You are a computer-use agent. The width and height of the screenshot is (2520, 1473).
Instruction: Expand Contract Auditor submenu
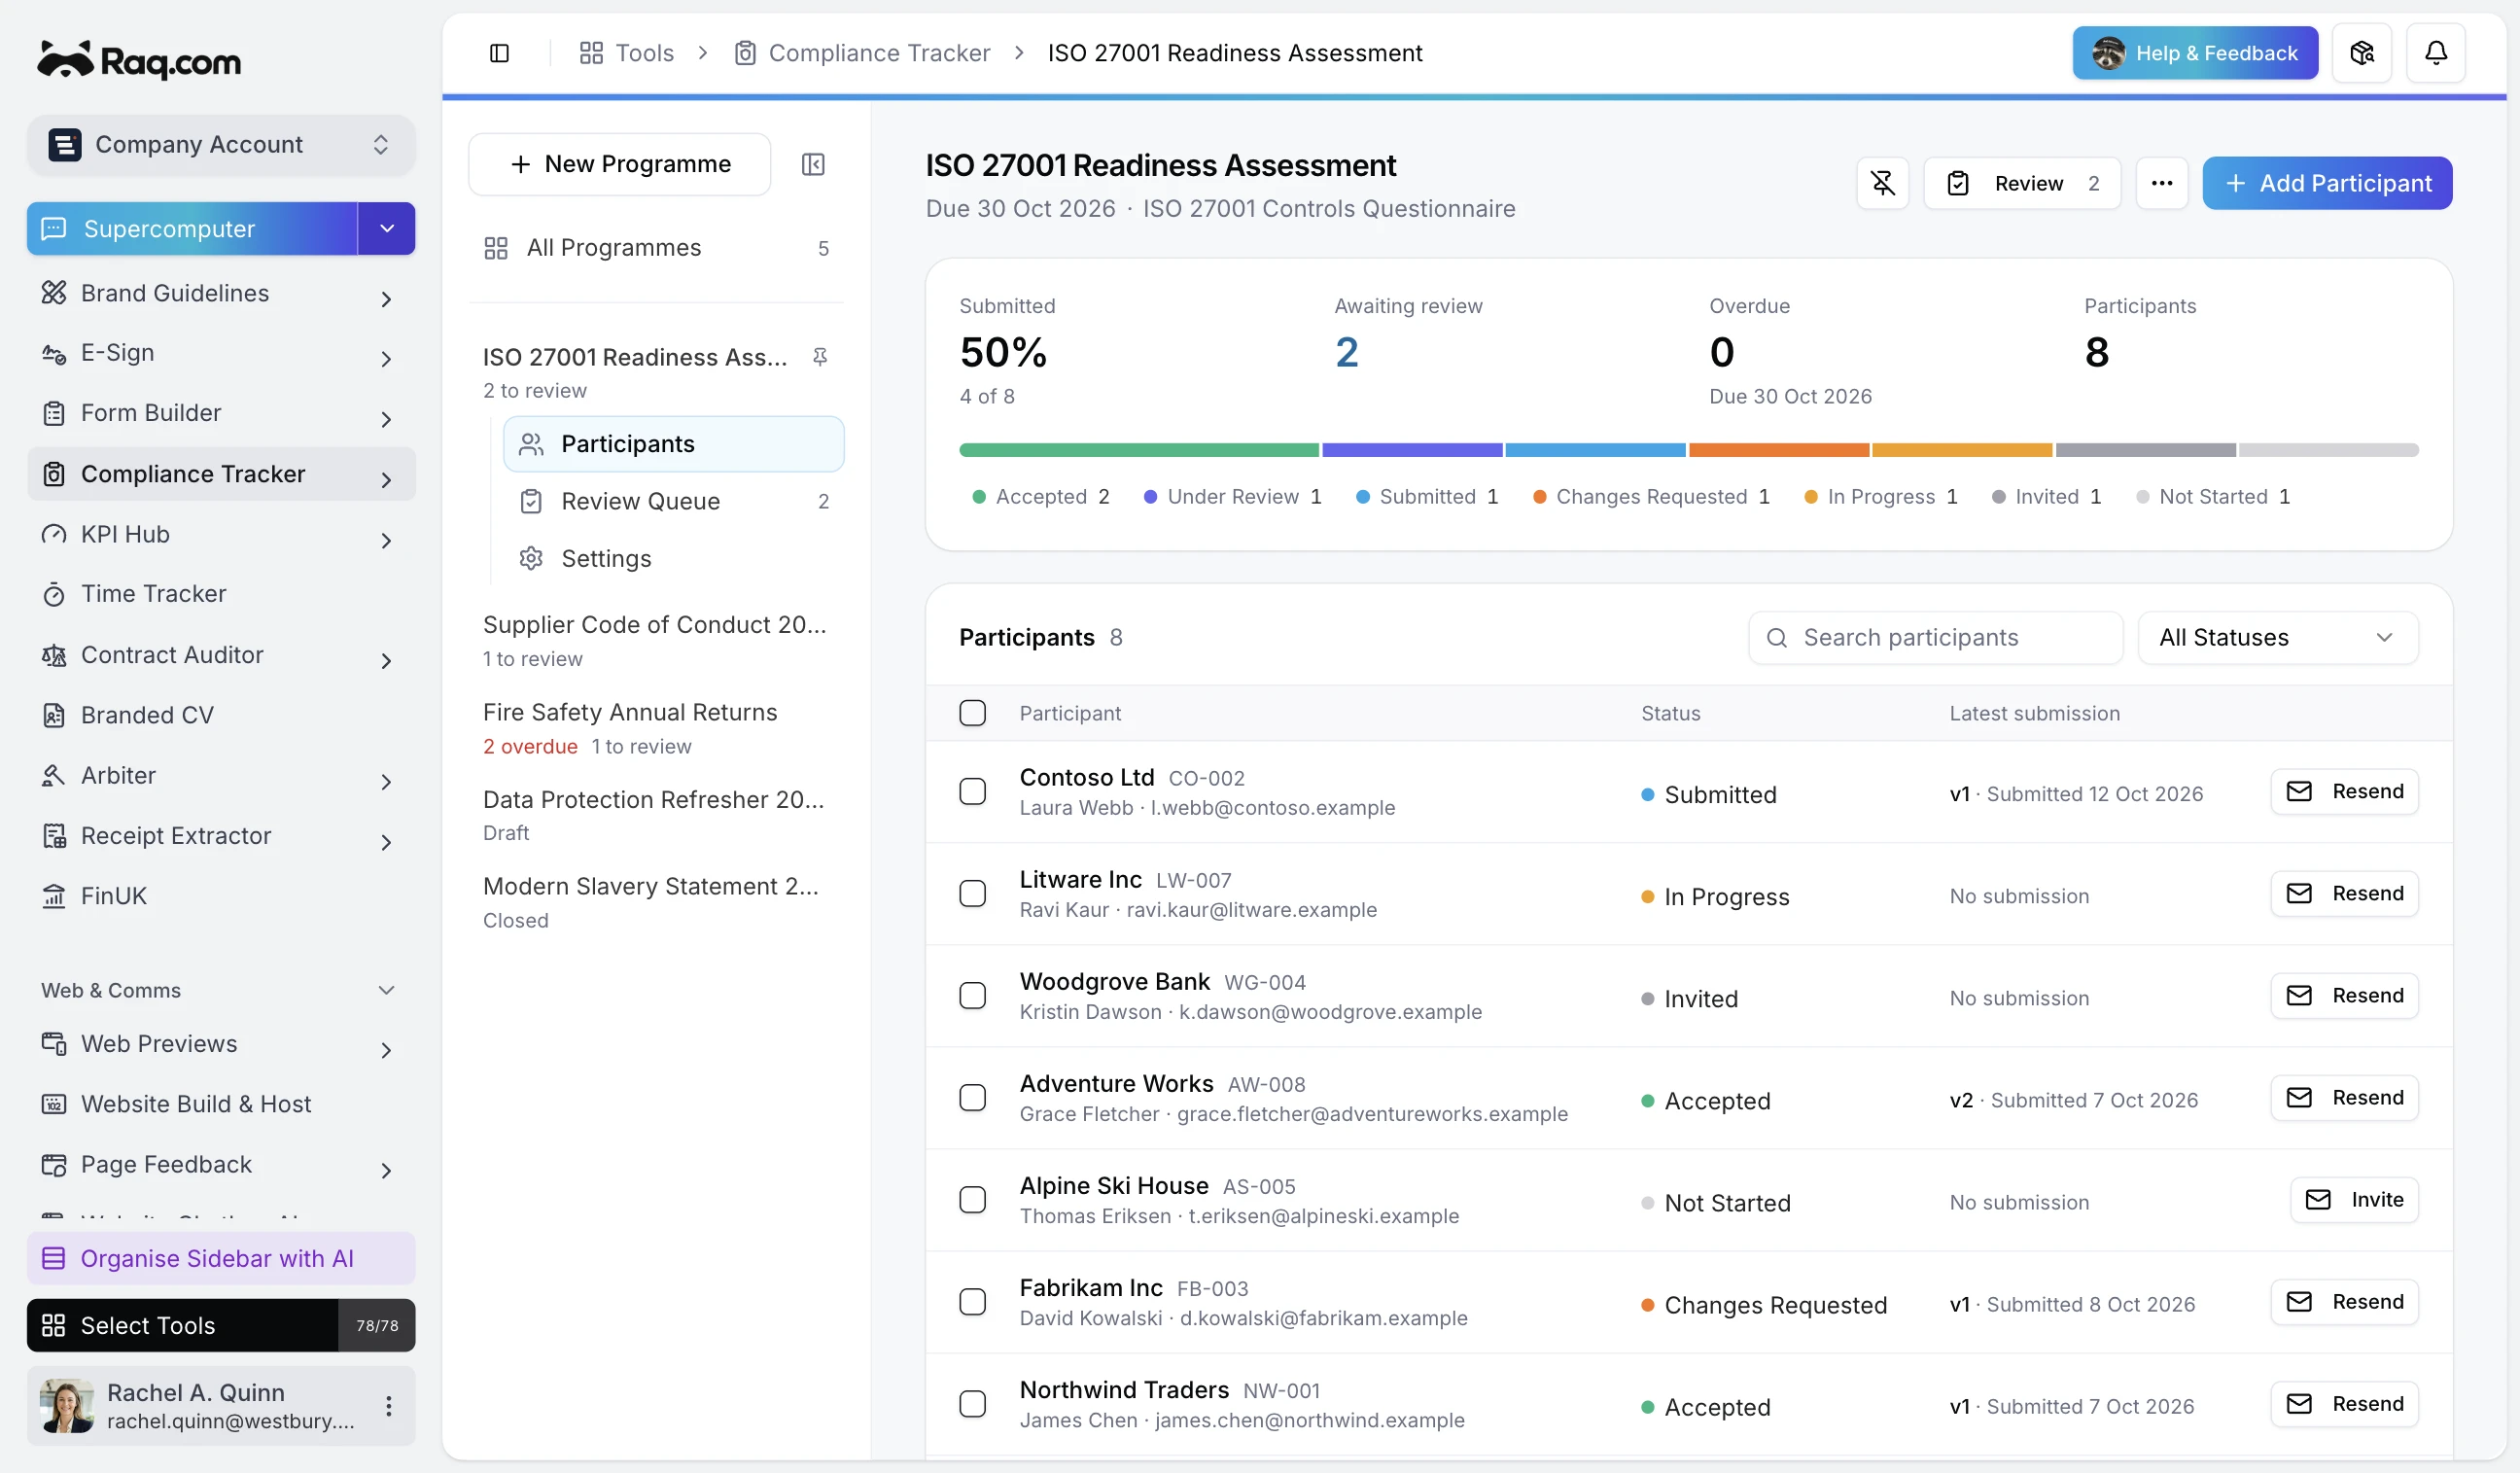(x=387, y=660)
